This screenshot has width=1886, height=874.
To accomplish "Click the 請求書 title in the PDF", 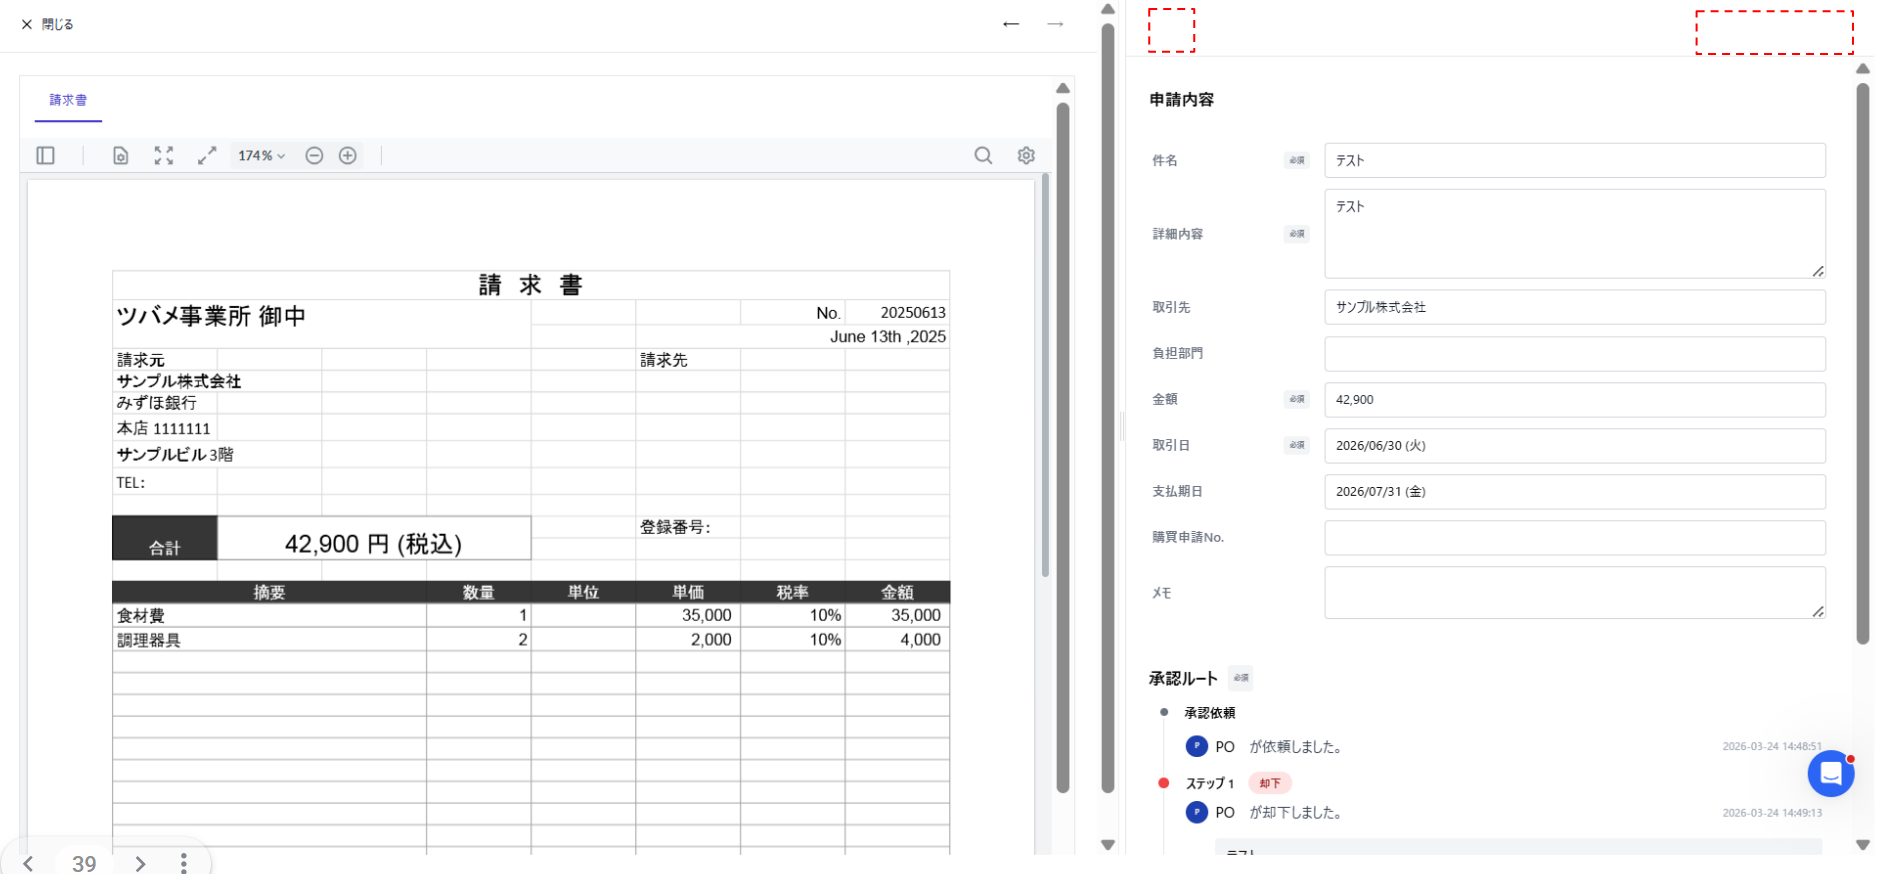I will (x=530, y=285).
